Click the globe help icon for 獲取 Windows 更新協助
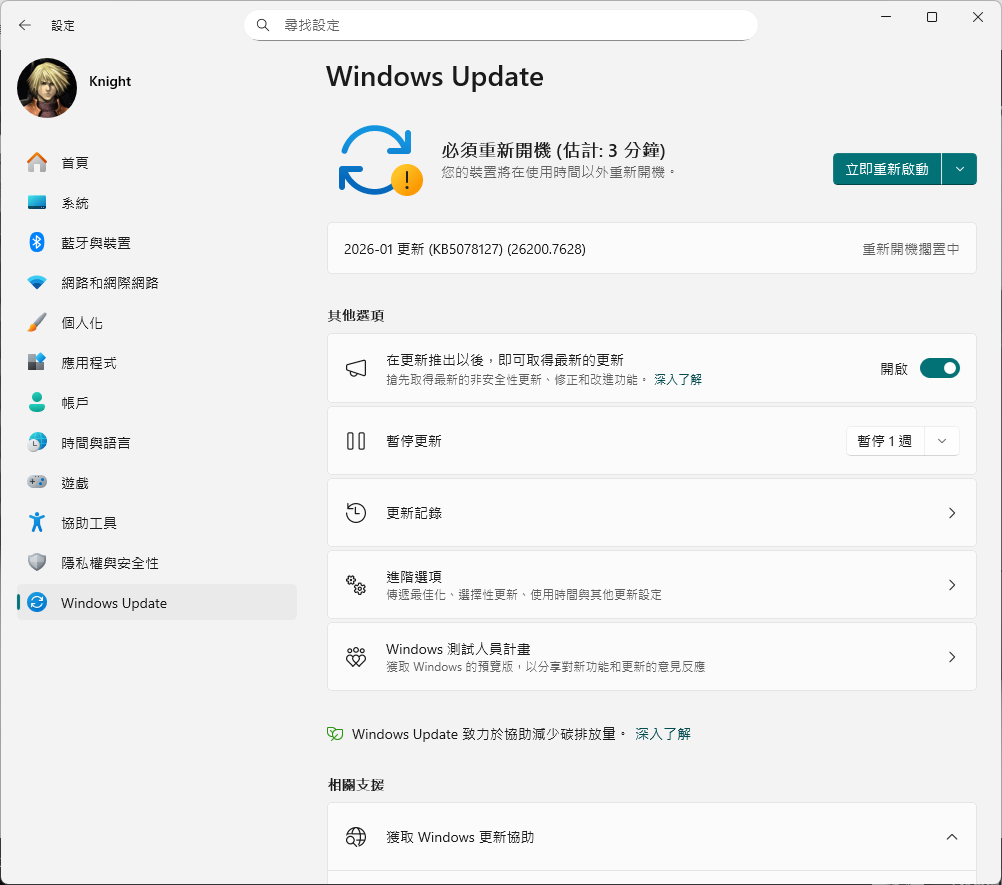The height and width of the screenshot is (885, 1002). pyautogui.click(x=356, y=836)
